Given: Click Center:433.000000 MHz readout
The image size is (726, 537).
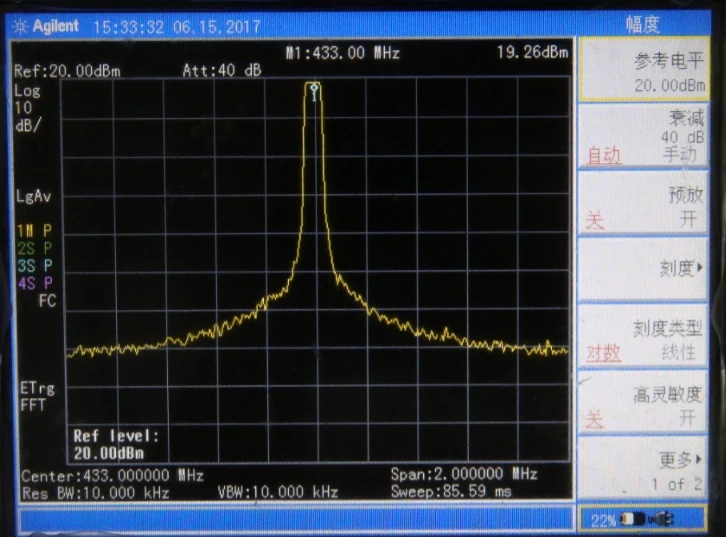Looking at the screenshot, I should click(113, 476).
